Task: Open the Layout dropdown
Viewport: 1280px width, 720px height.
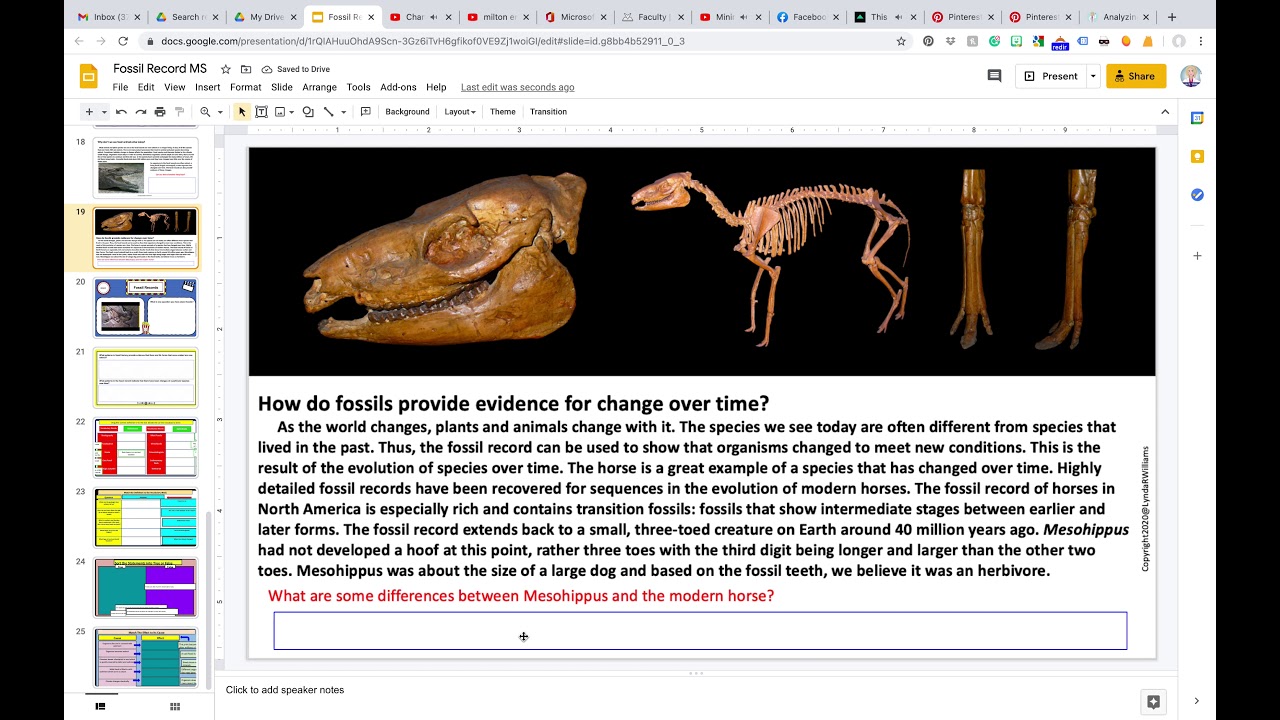Action: pos(459,111)
